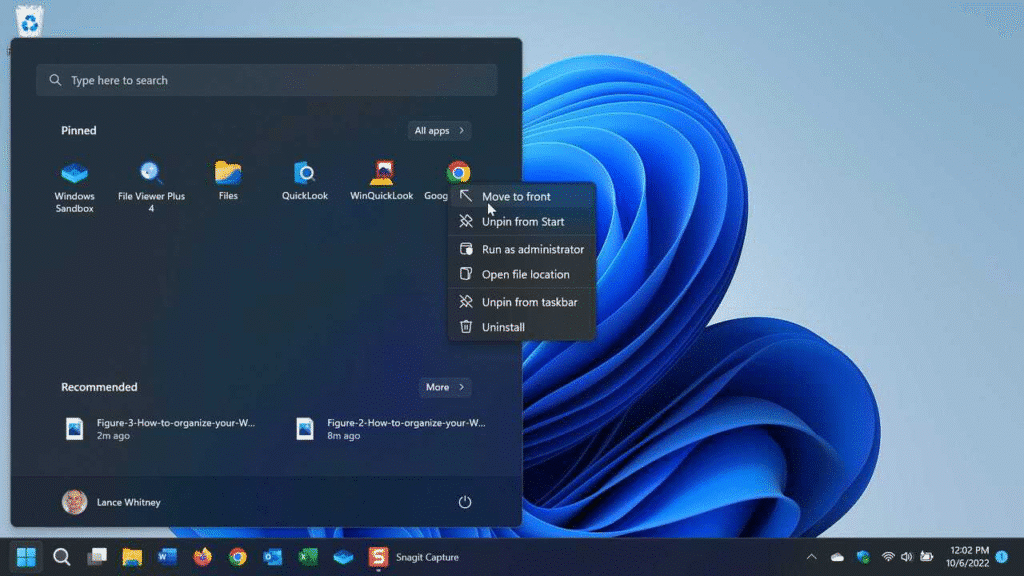Open the Lance Whitney account menu

pyautogui.click(x=112, y=502)
